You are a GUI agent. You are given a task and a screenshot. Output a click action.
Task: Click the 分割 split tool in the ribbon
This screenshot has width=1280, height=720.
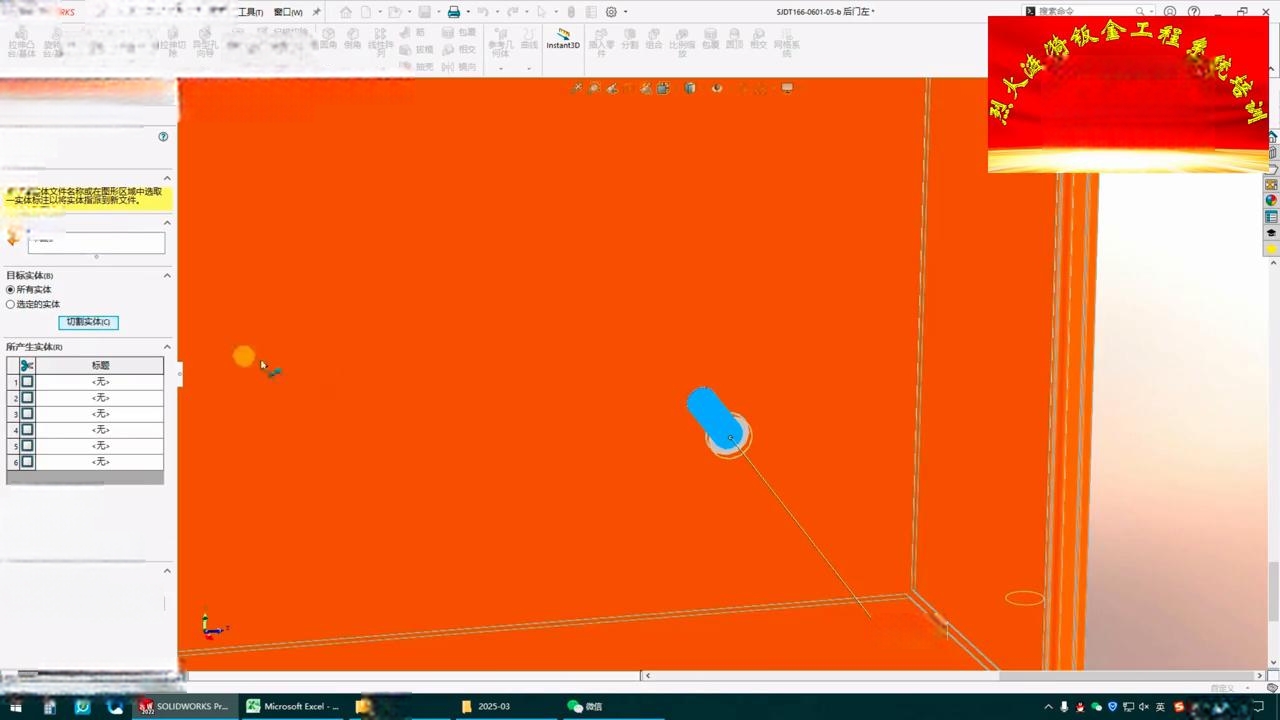[x=629, y=40]
